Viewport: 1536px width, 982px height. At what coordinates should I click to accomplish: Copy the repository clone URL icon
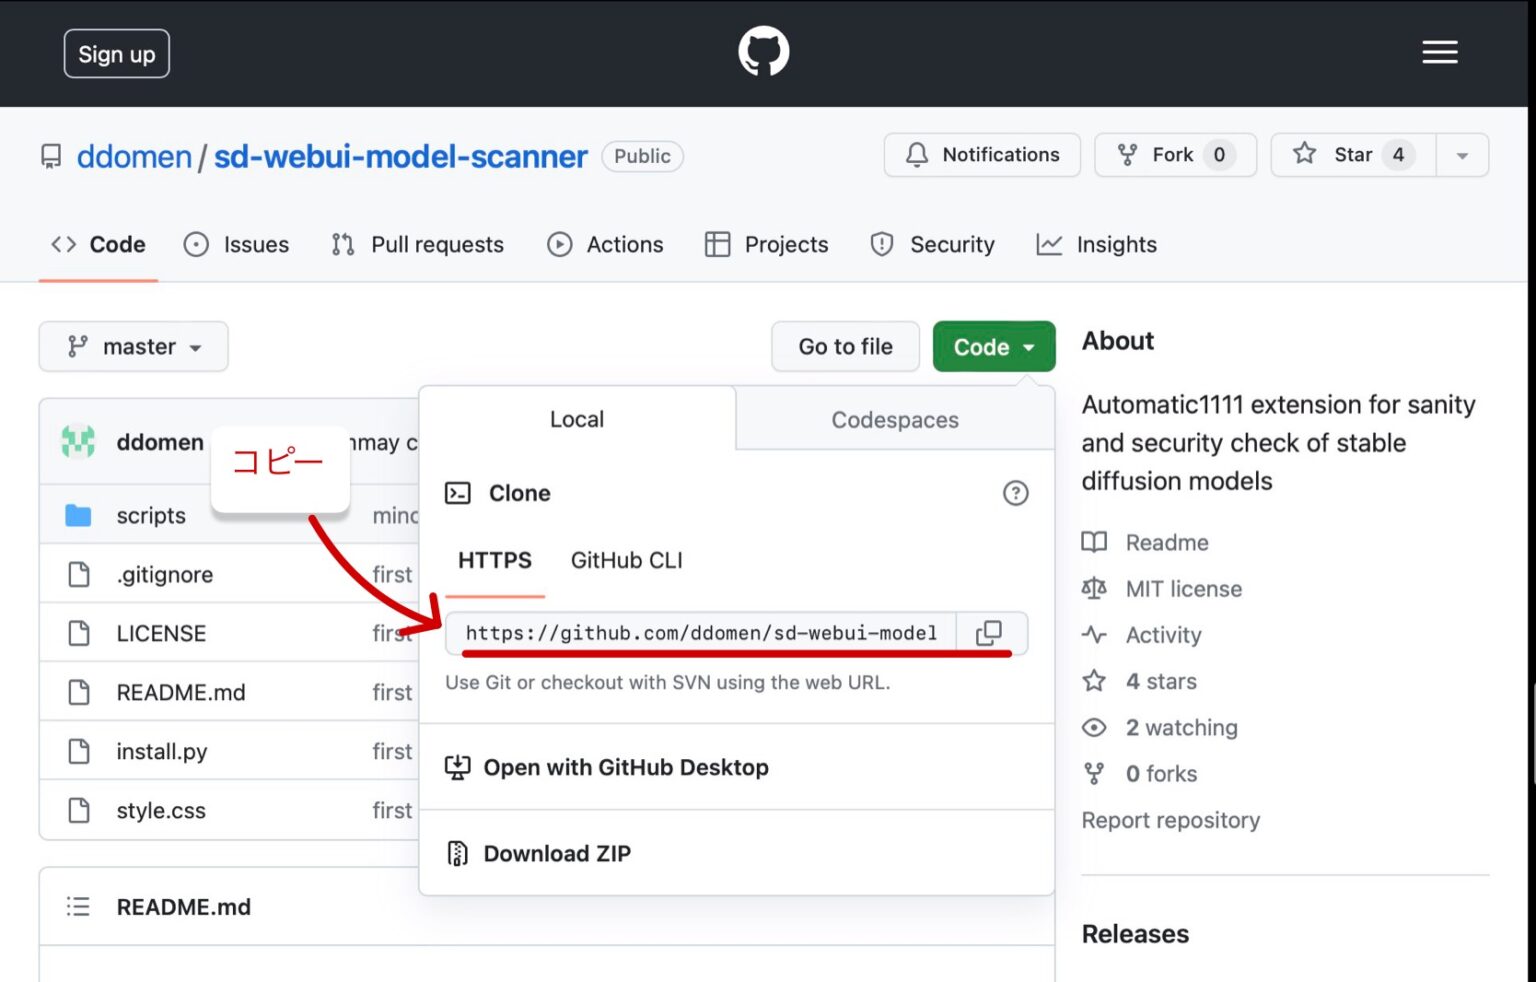point(989,632)
